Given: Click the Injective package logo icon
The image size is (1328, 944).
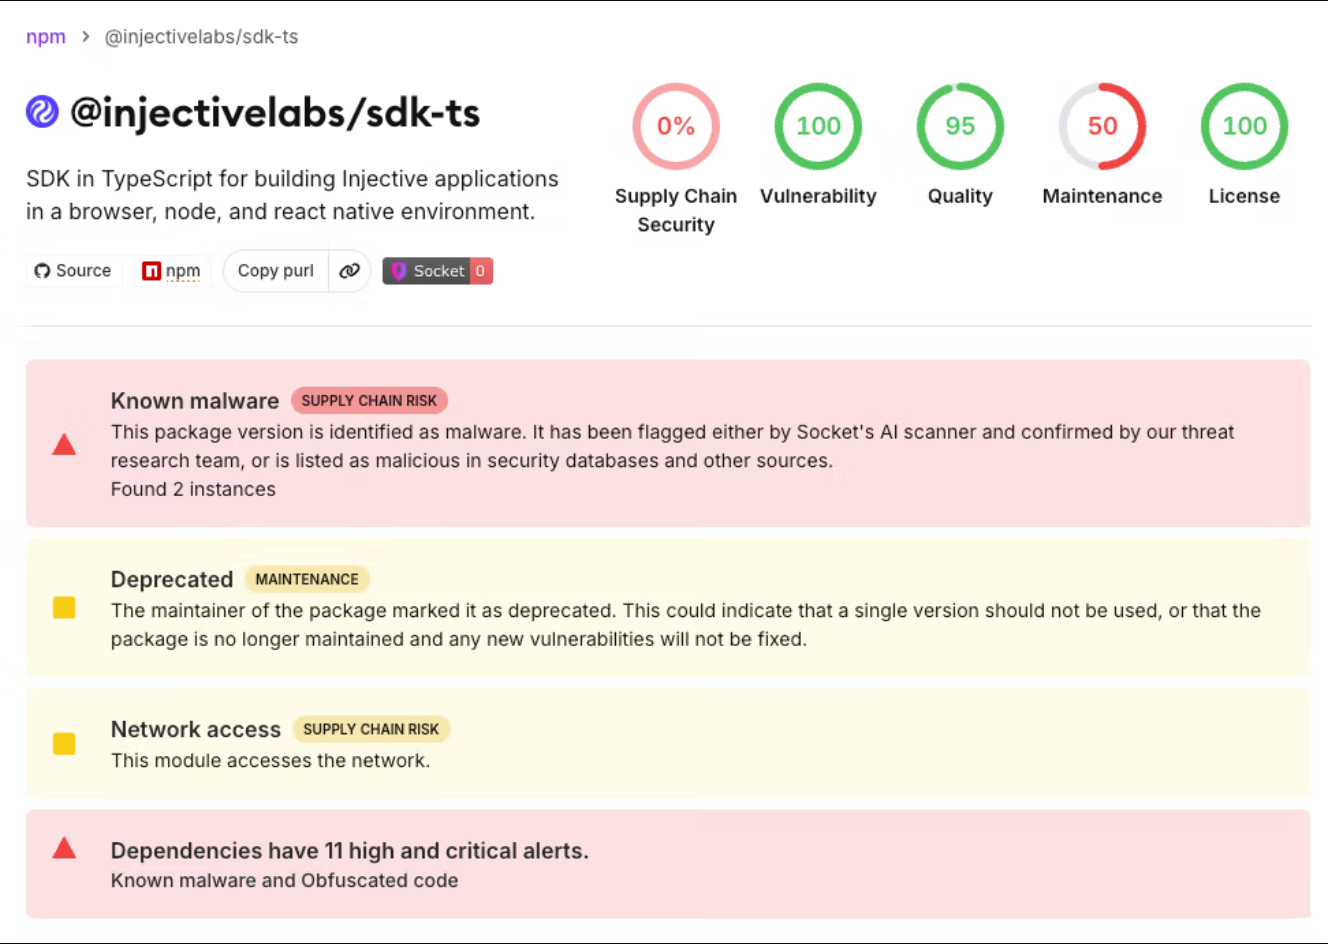Looking at the screenshot, I should click(x=42, y=112).
